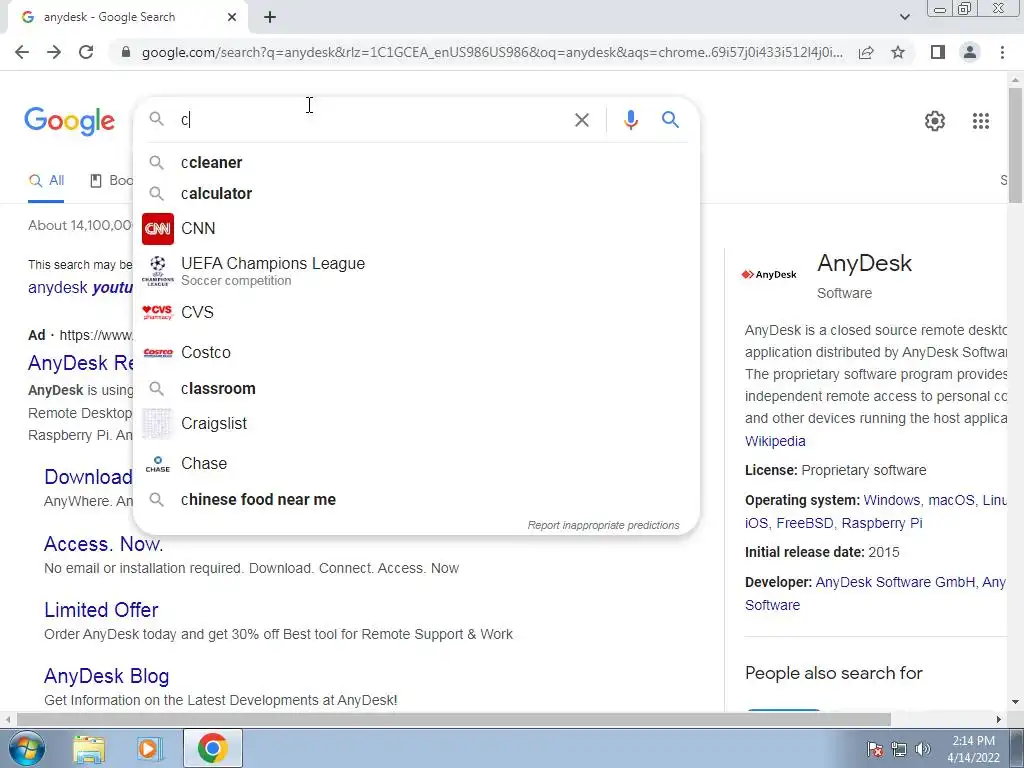Choose the CNN suggestion
The image size is (1024, 768).
click(415, 229)
